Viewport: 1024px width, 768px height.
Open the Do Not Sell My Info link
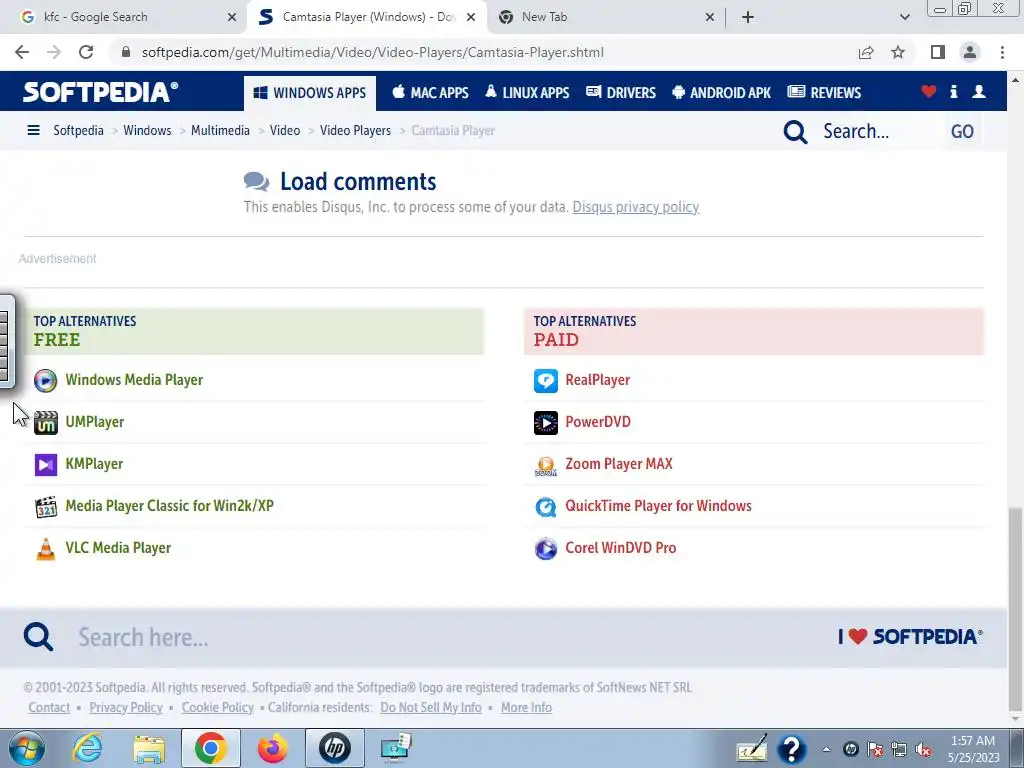tap(431, 707)
